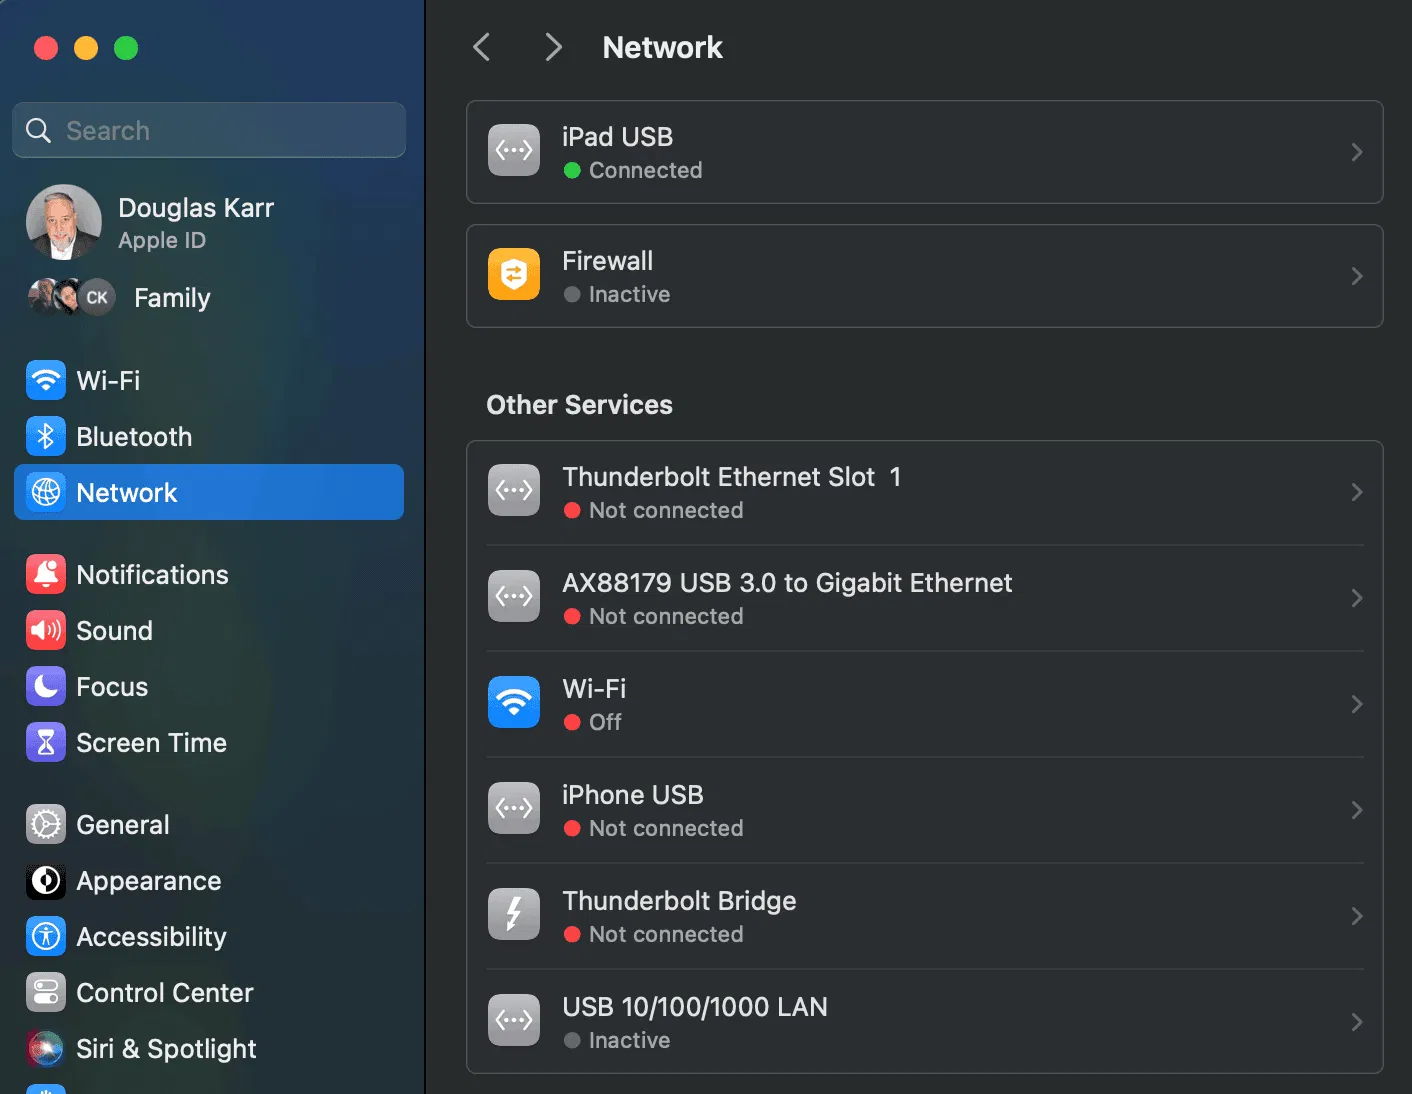The height and width of the screenshot is (1094, 1412).
Task: Click the Firewall shield icon
Action: coord(514,275)
